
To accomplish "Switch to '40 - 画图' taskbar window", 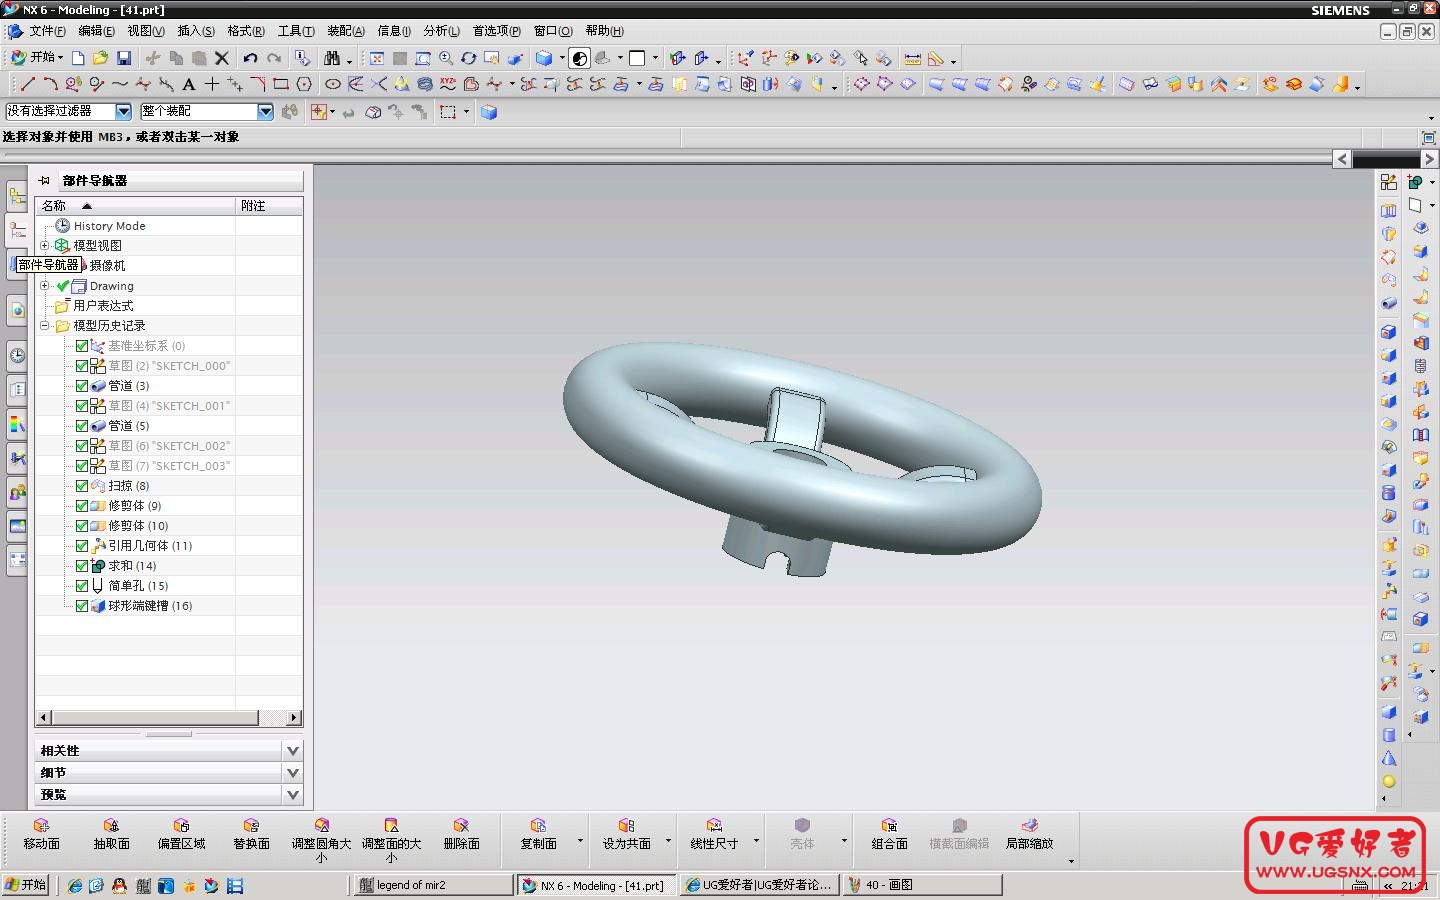I will (923, 885).
